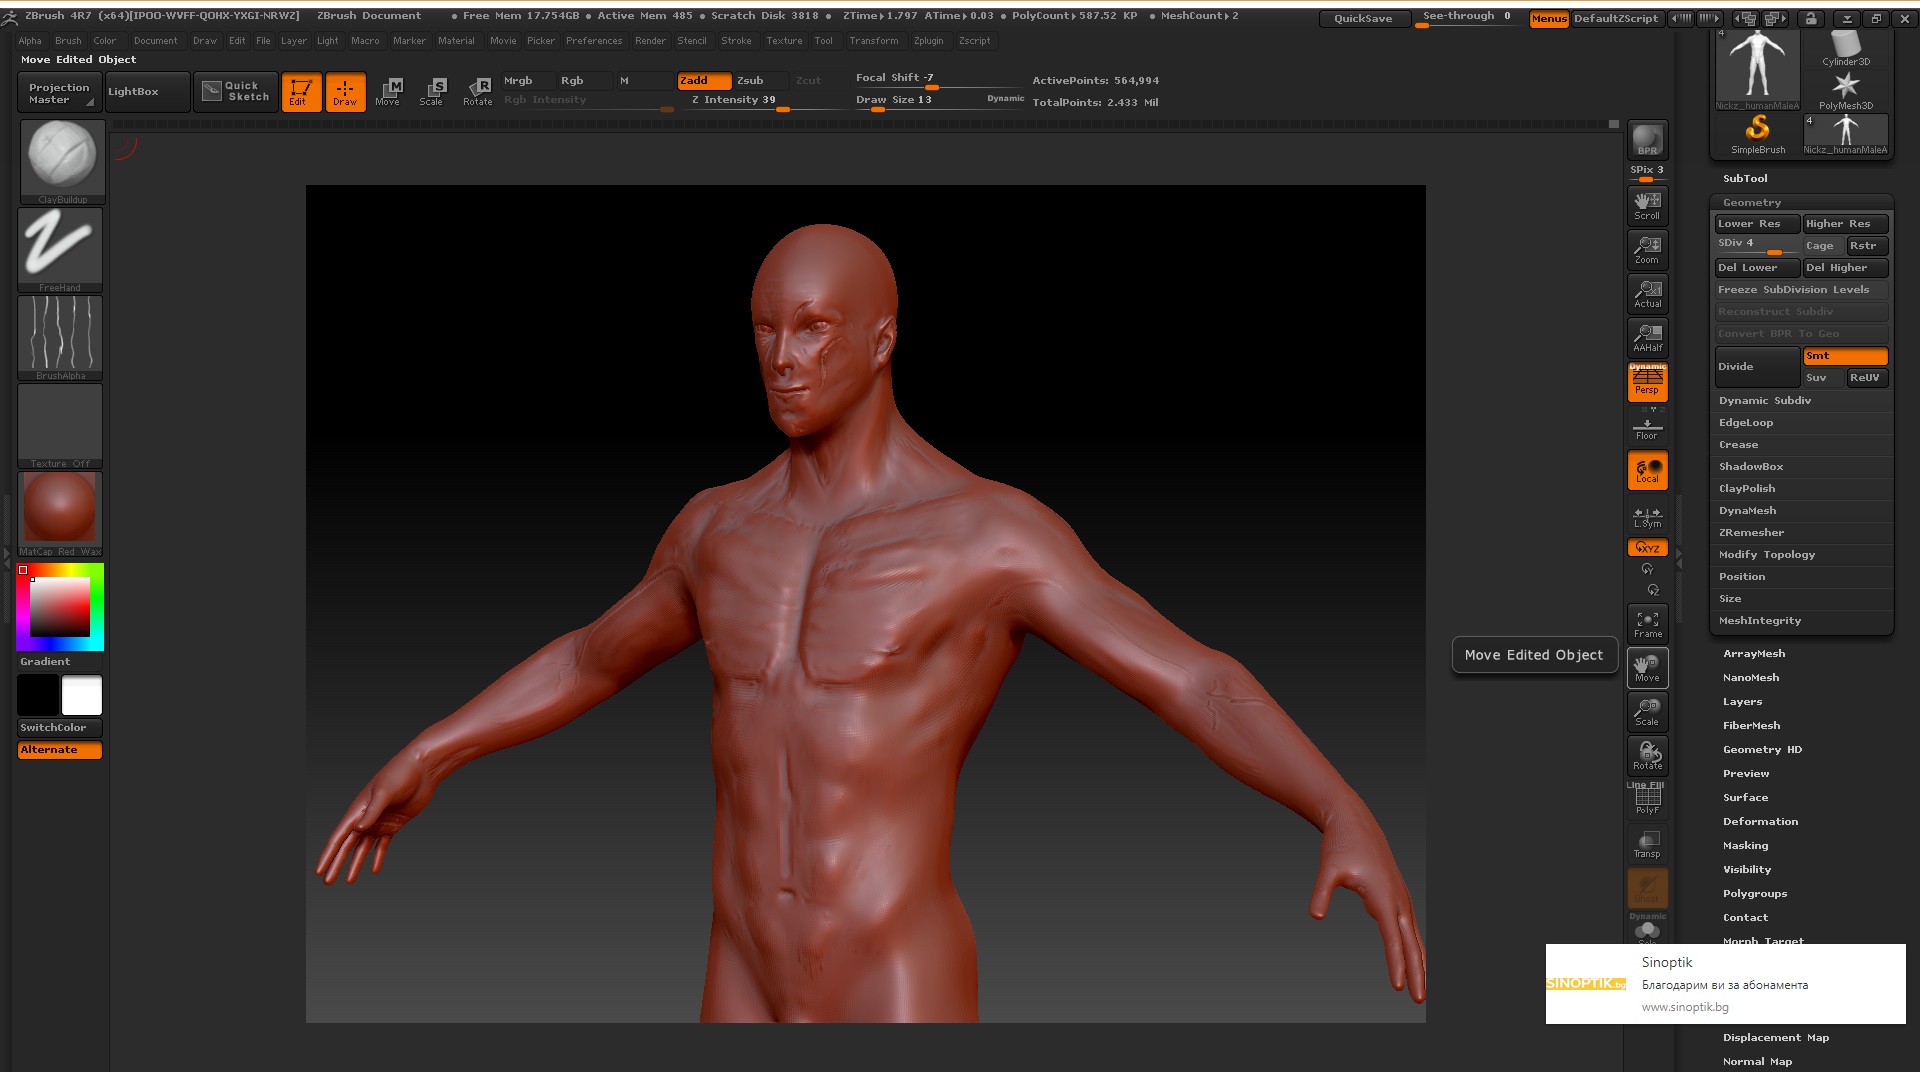Click the Actual size icon

coord(1648,293)
